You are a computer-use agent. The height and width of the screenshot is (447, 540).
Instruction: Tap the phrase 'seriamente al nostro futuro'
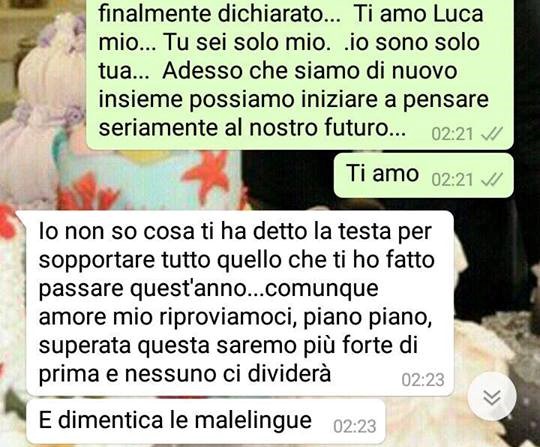pos(252,128)
